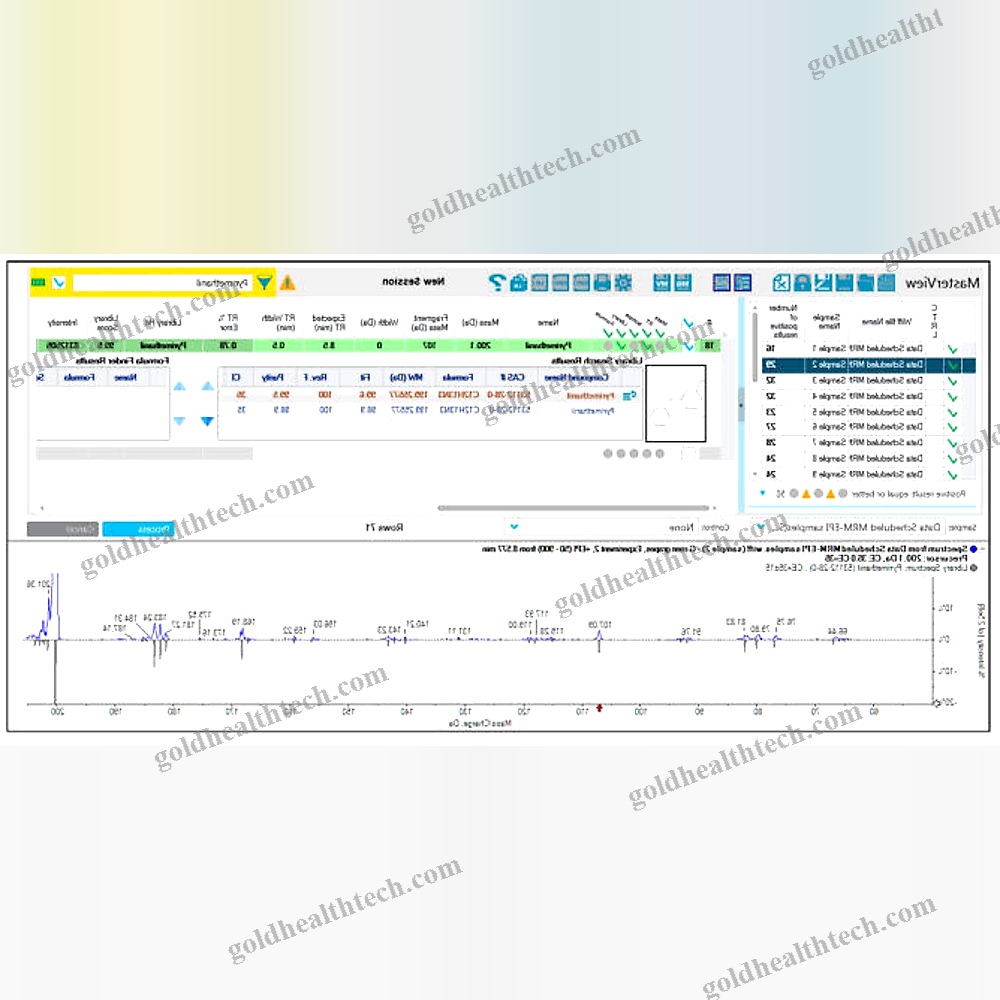The height and width of the screenshot is (1000, 1000).
Task: Click the grid icon adjacent to the padlock bag
Action: point(539,283)
